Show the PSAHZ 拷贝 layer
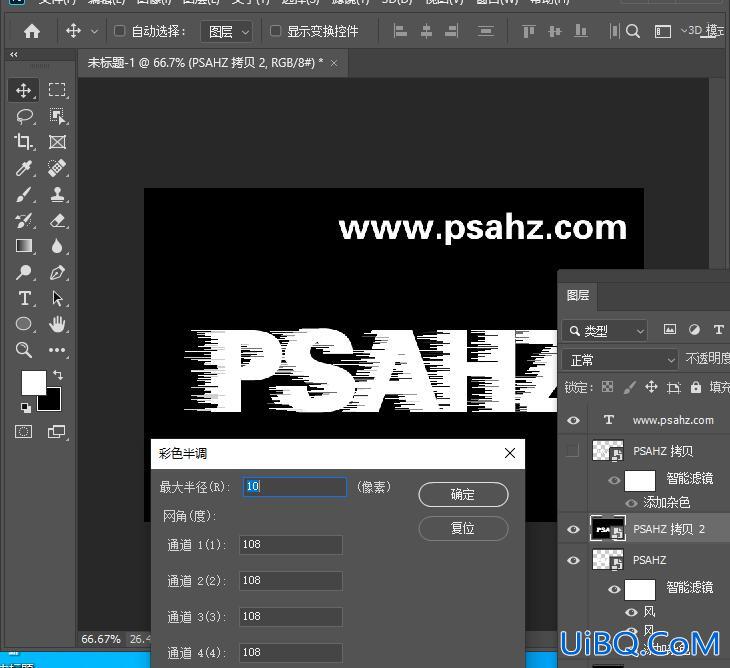 (572, 450)
